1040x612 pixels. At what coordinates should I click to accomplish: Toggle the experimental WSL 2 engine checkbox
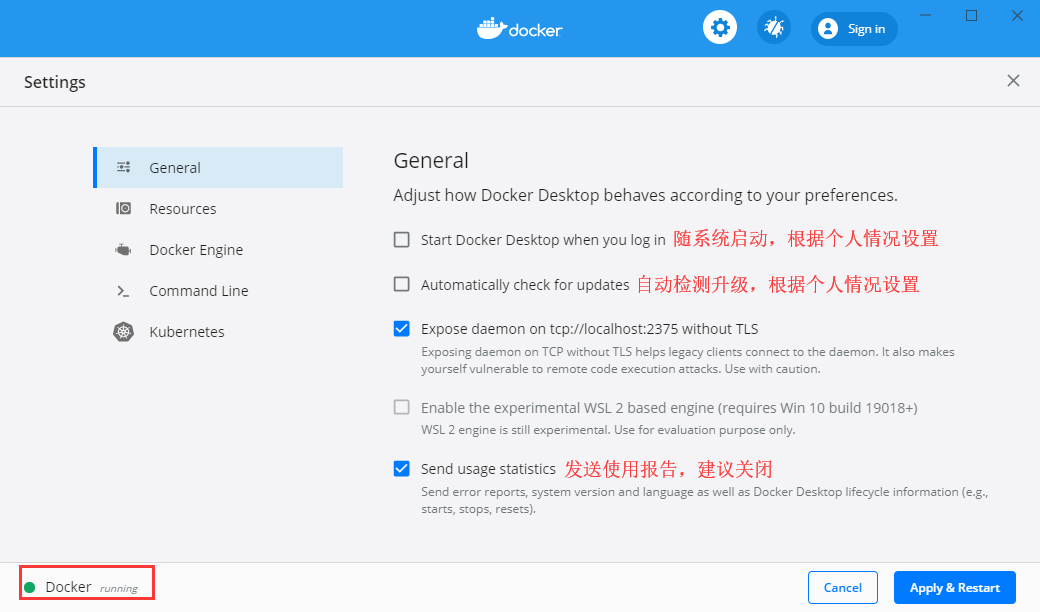point(401,407)
